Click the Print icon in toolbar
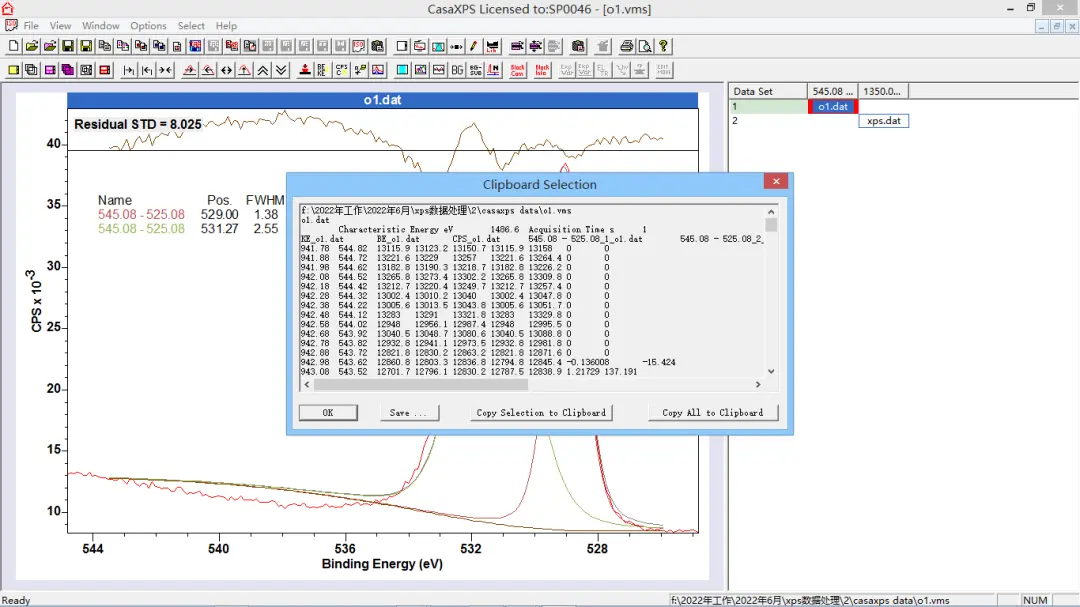The height and width of the screenshot is (607, 1080). tap(626, 46)
